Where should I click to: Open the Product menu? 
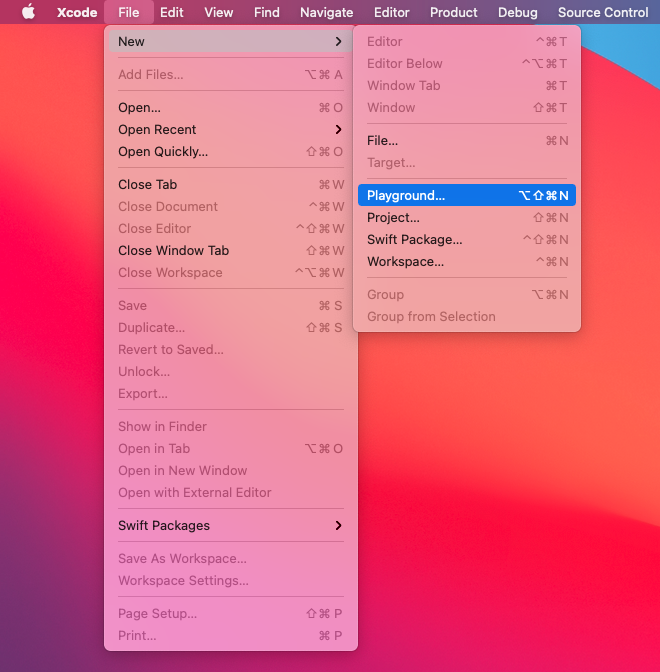click(x=453, y=12)
